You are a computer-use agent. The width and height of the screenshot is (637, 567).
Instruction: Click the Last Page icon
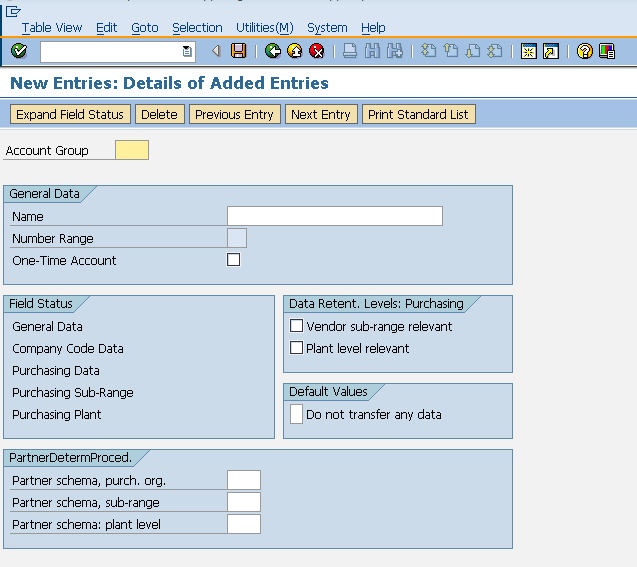494,51
